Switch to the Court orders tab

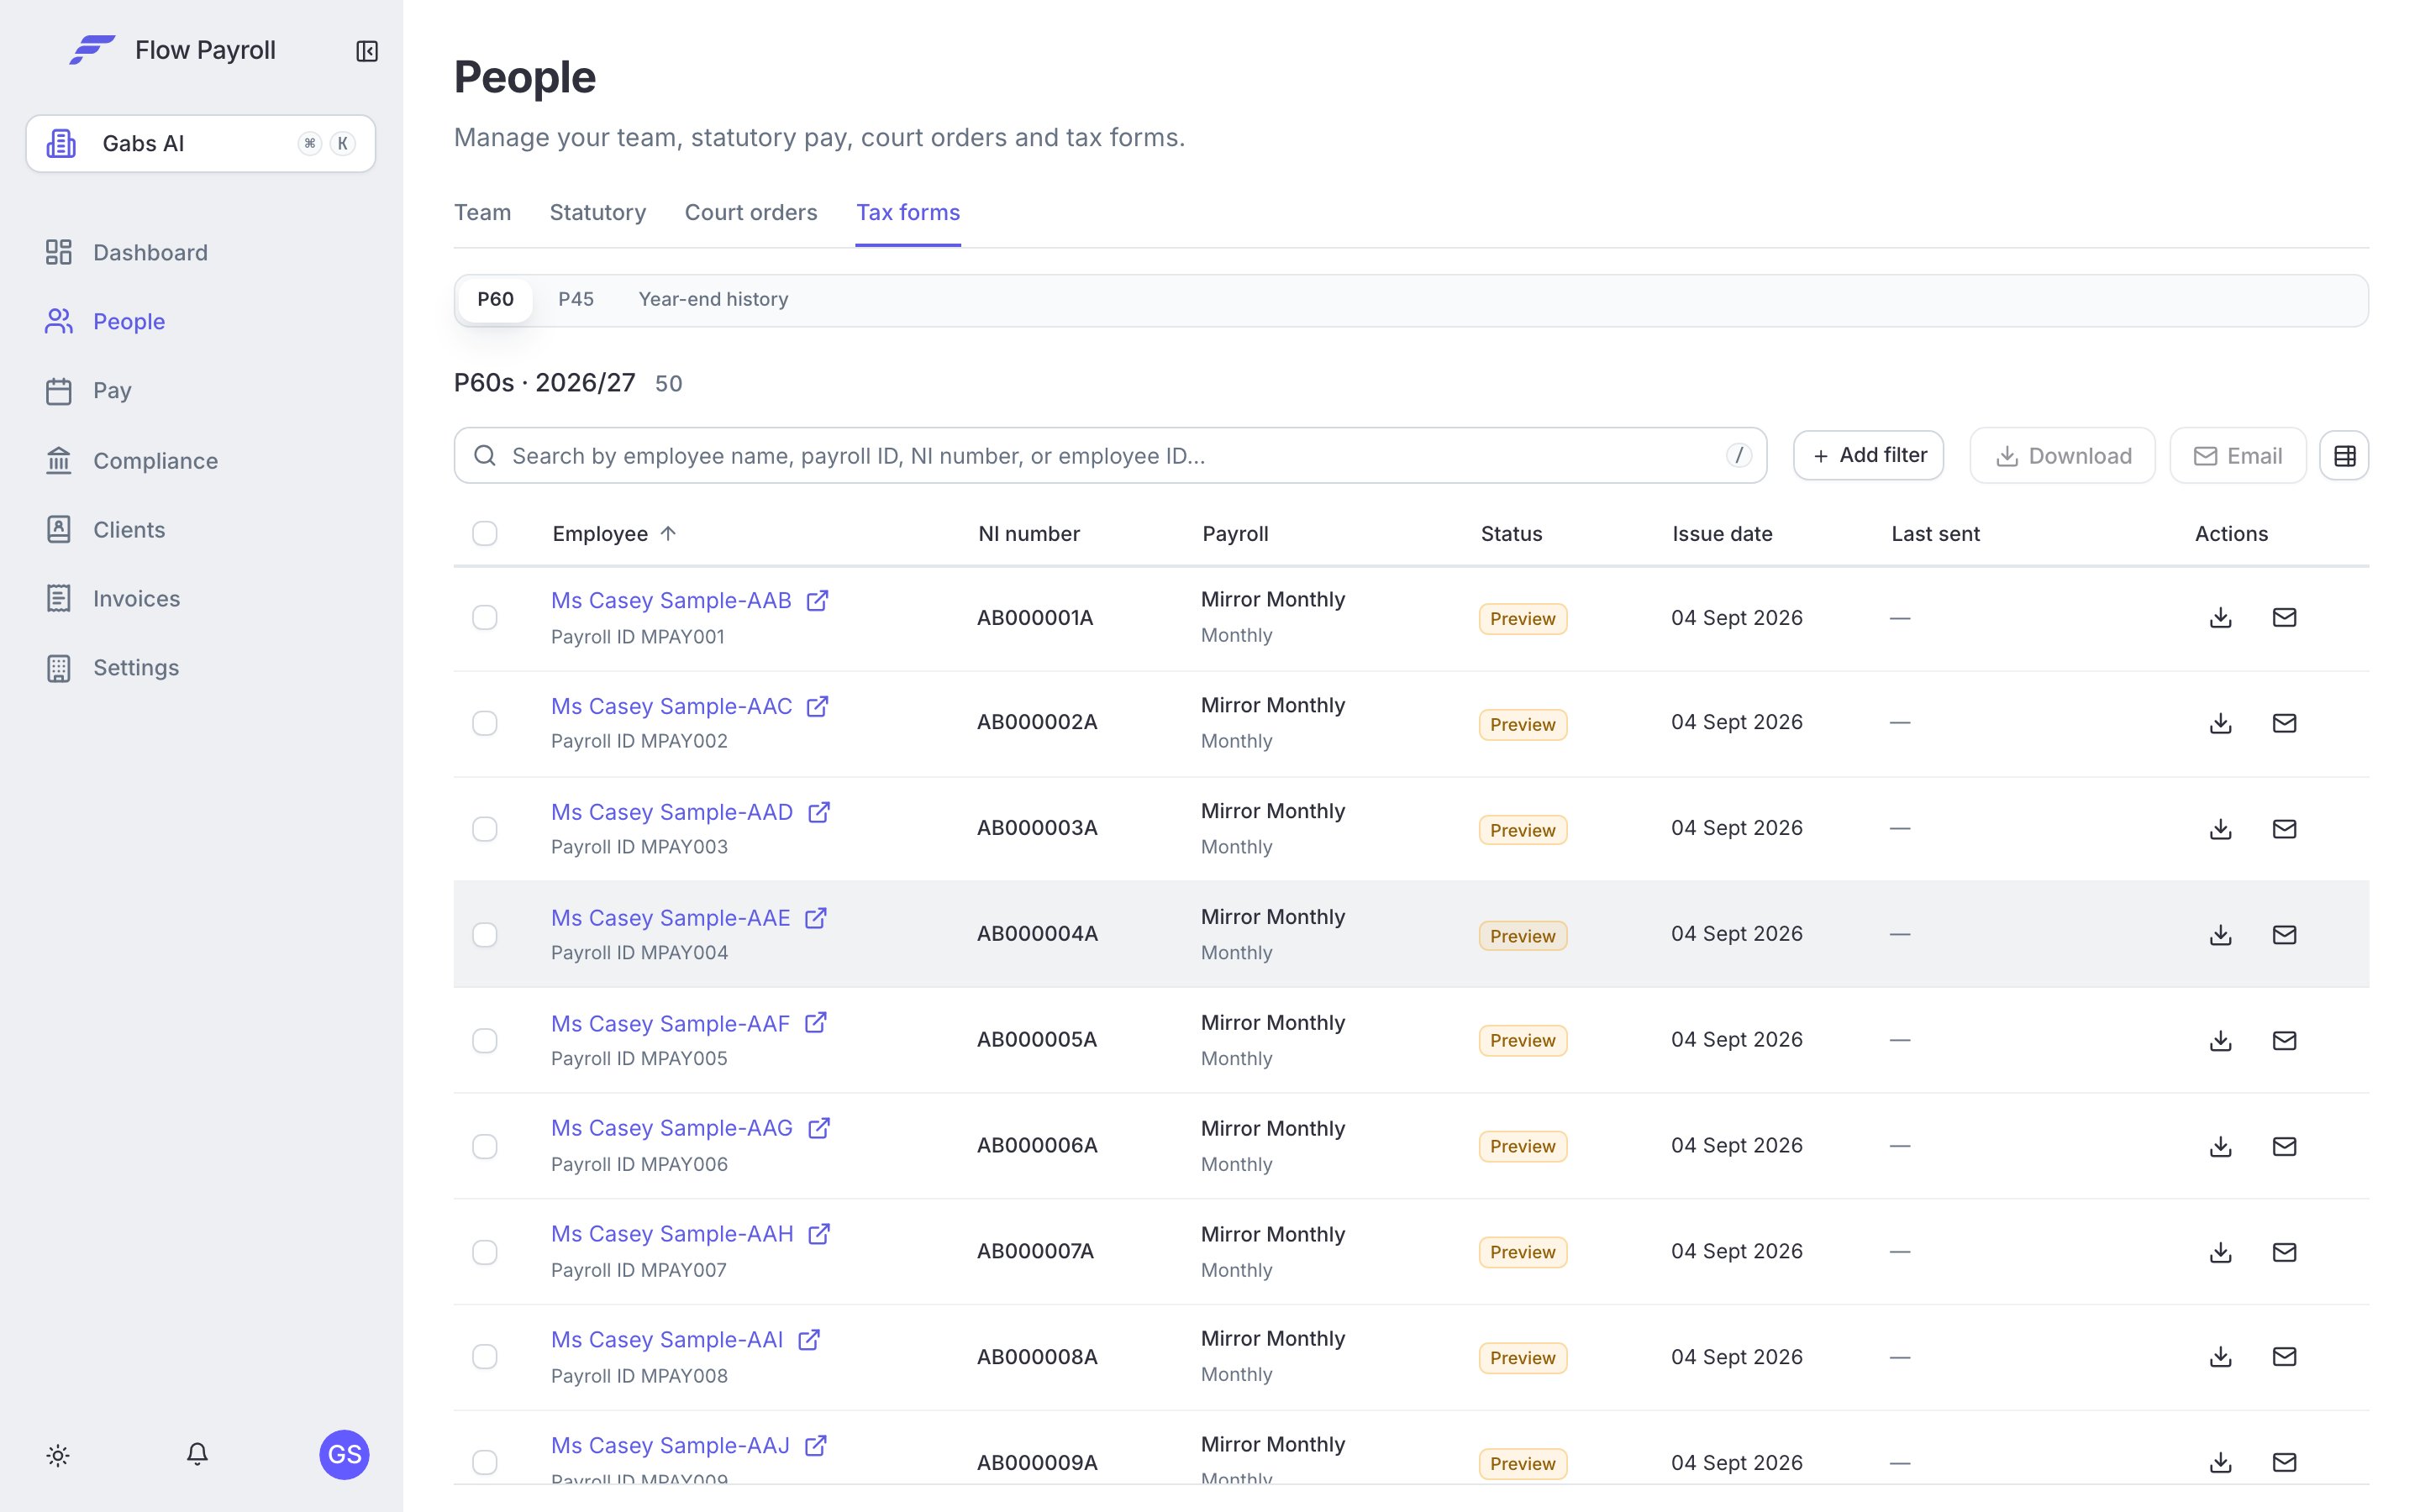751,212
